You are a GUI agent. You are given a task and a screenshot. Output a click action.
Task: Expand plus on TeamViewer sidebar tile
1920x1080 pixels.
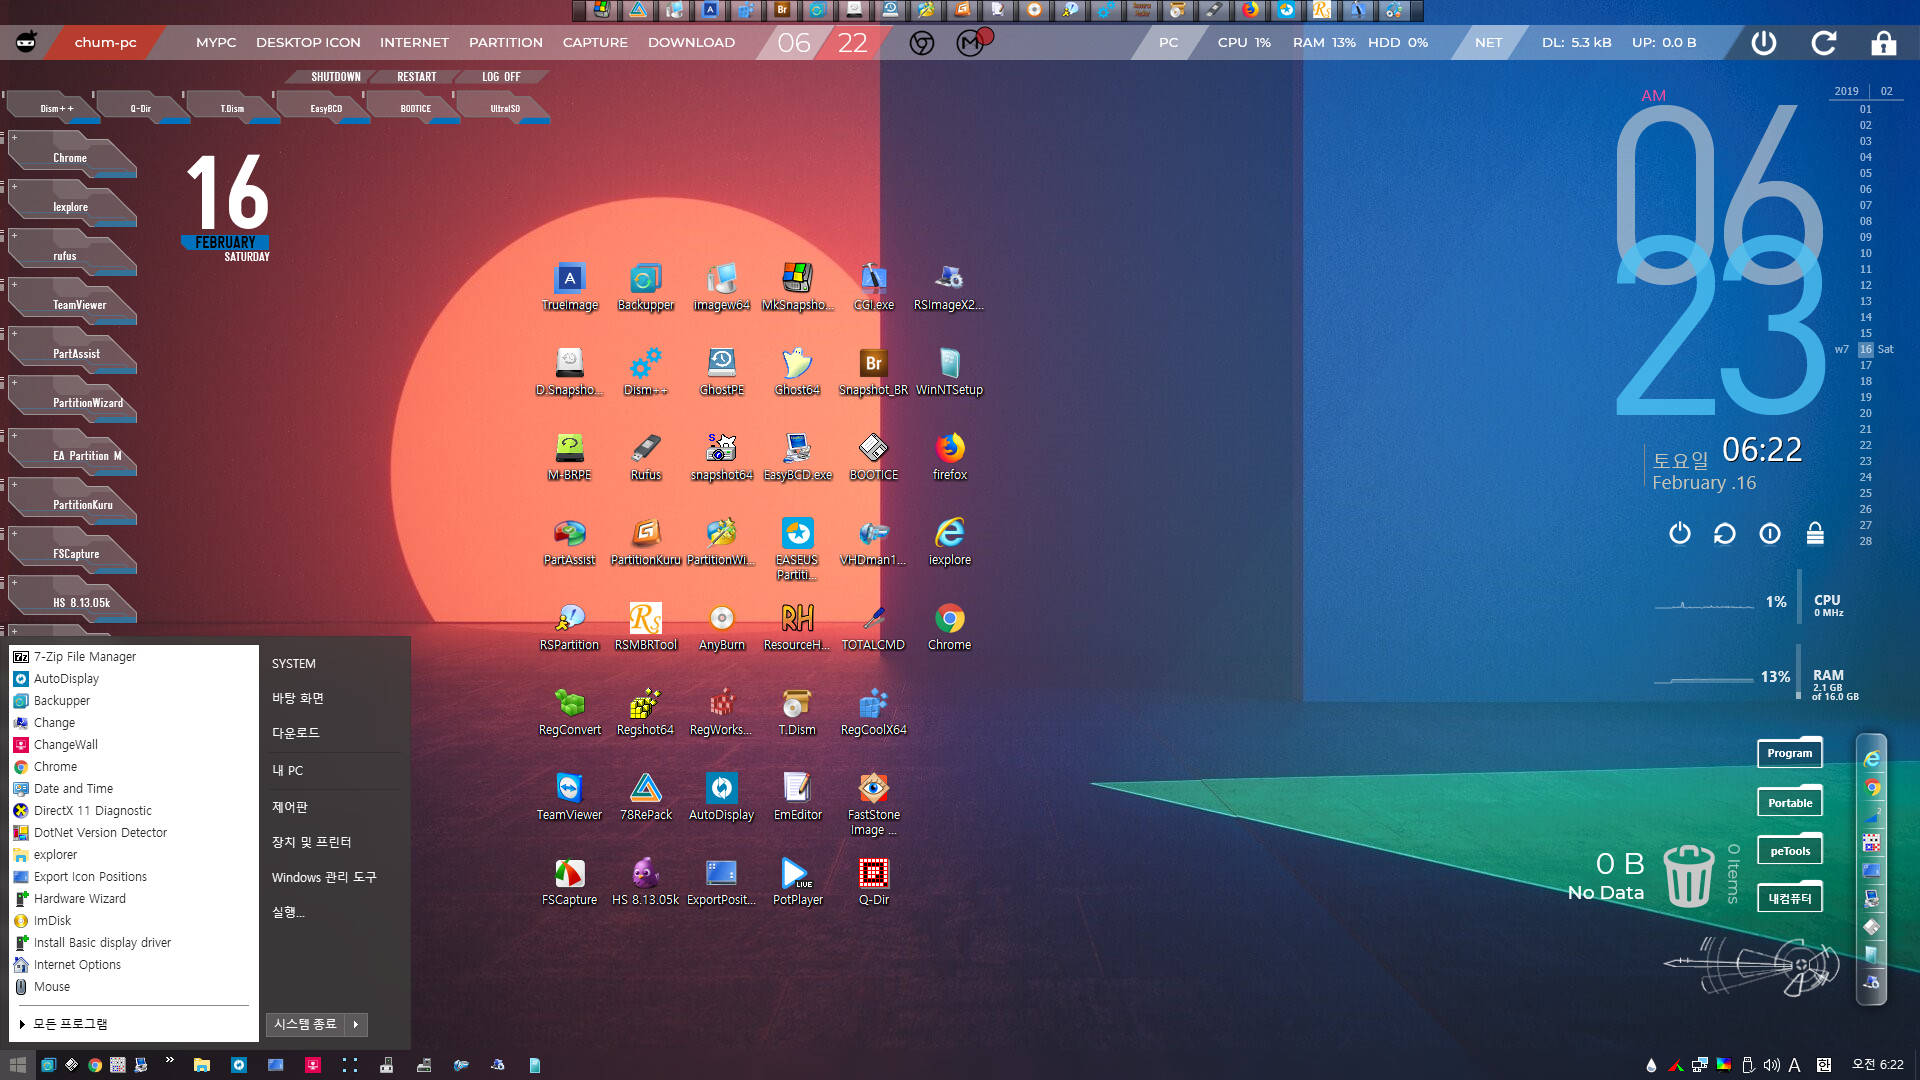pos(14,284)
